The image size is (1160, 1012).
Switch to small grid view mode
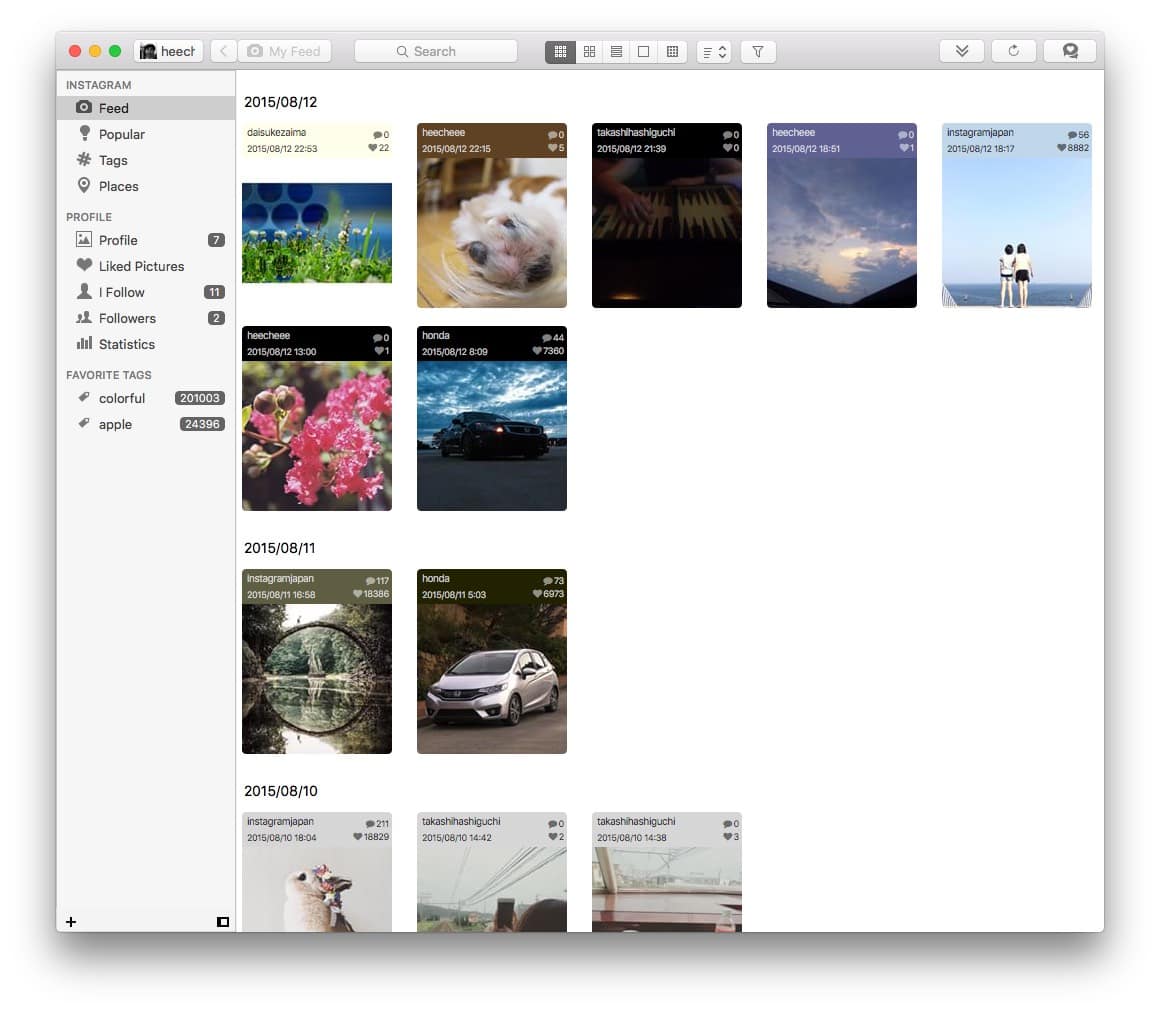560,51
